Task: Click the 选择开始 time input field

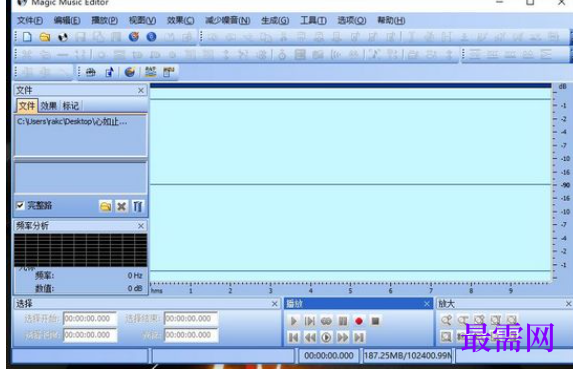Action: click(90, 319)
